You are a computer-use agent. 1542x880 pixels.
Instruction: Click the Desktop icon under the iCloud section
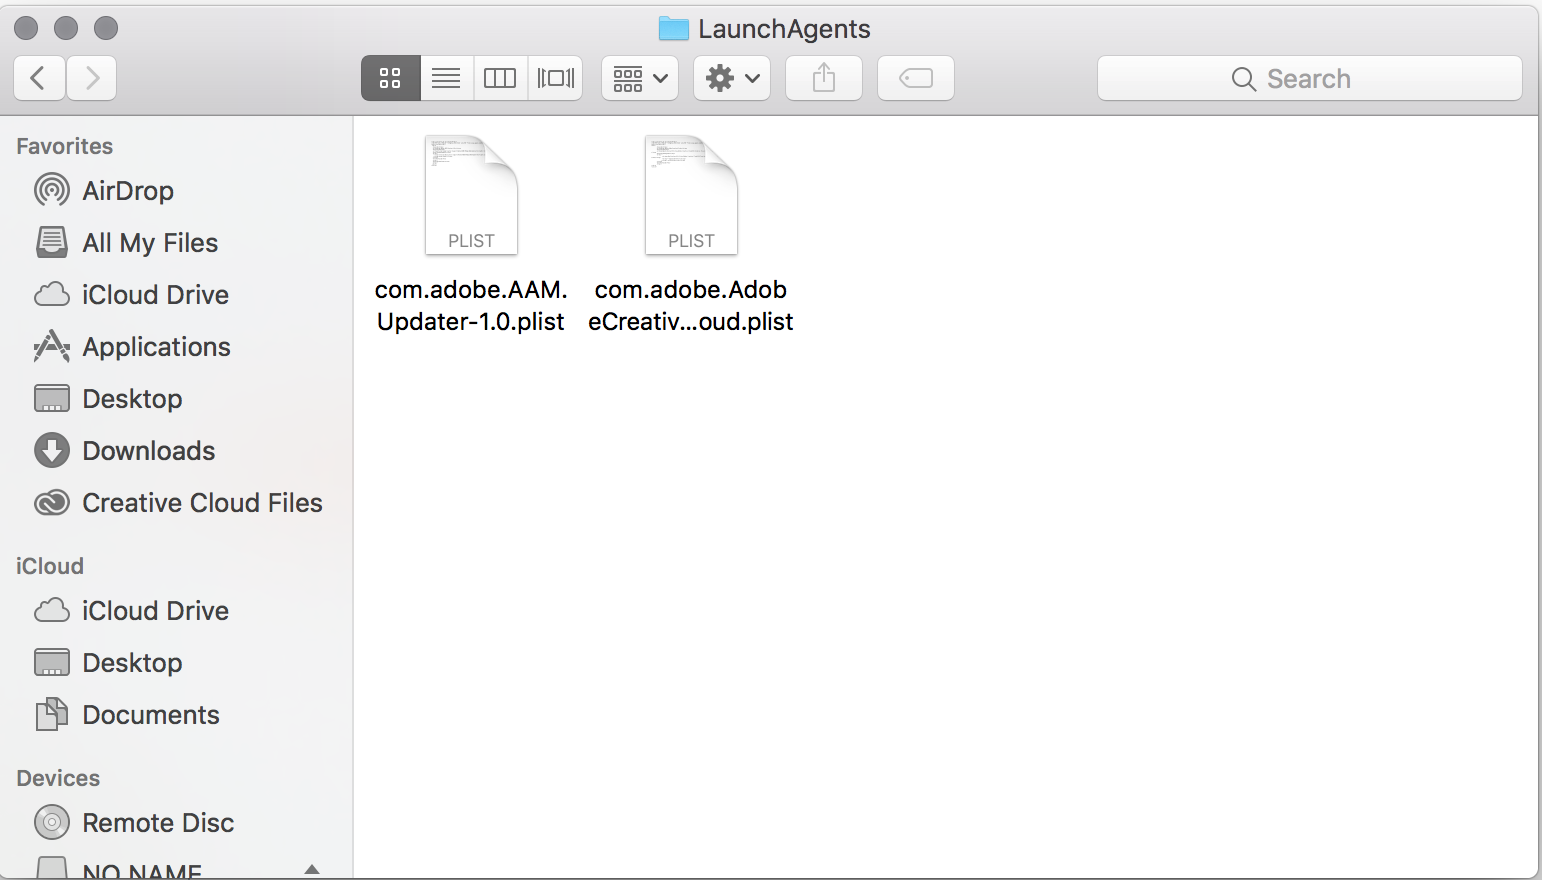point(52,662)
